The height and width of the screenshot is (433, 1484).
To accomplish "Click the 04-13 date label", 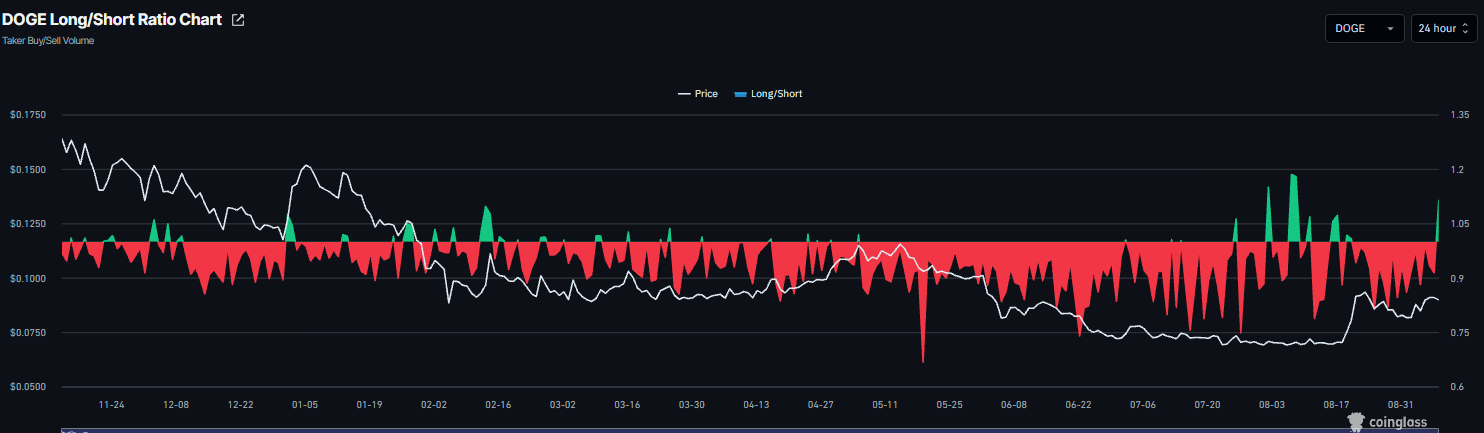I will [x=756, y=405].
